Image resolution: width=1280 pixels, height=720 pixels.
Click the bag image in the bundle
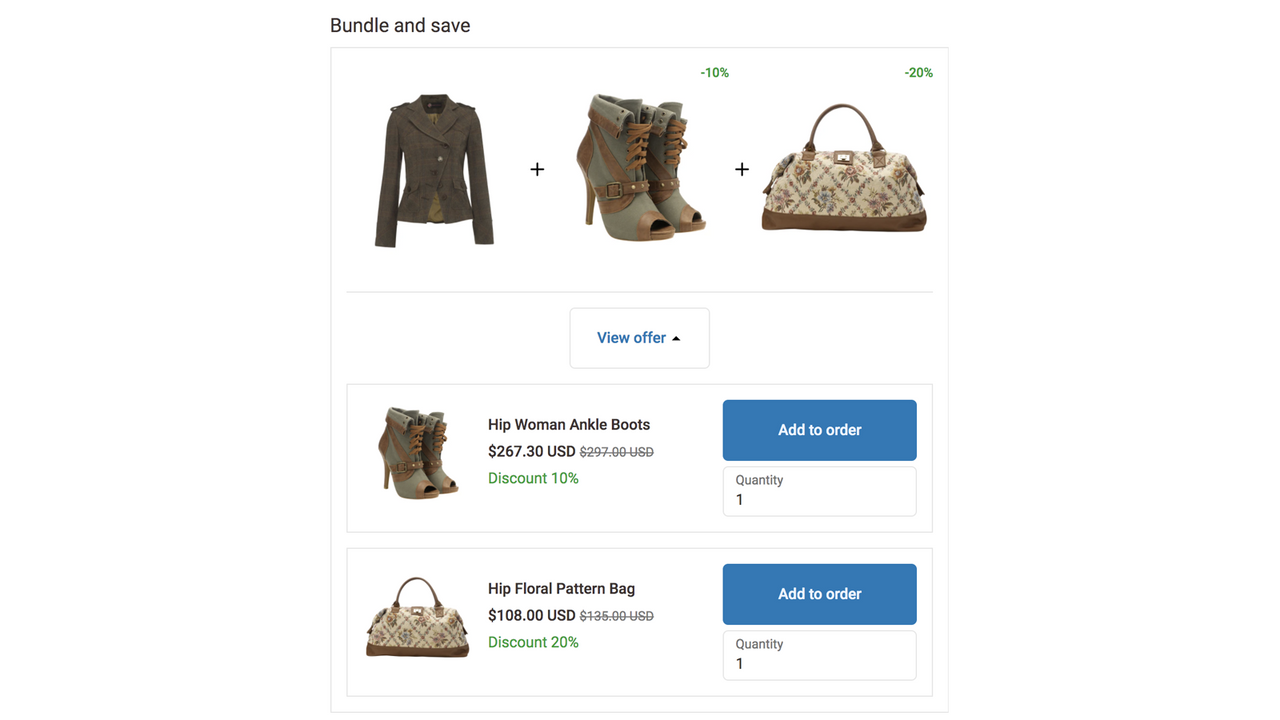(x=843, y=165)
